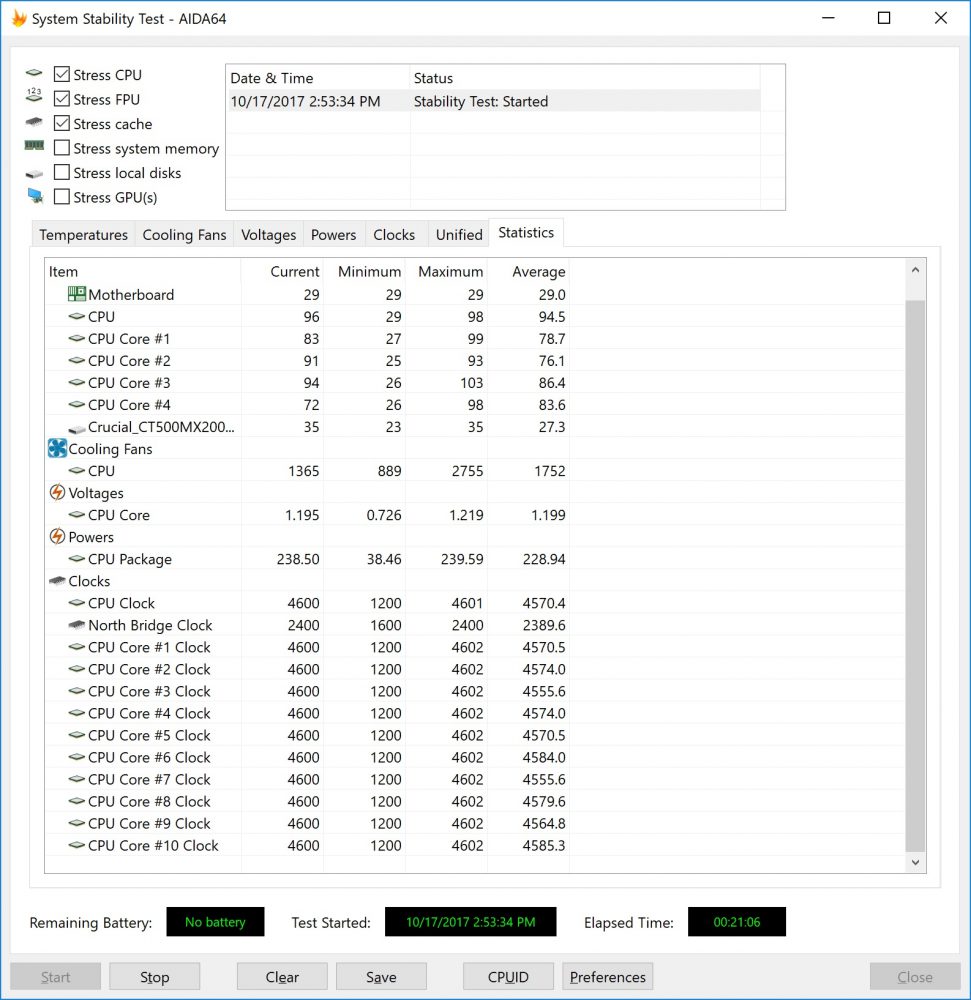
Task: Click the CPU Clock row icon
Action: (x=77, y=603)
